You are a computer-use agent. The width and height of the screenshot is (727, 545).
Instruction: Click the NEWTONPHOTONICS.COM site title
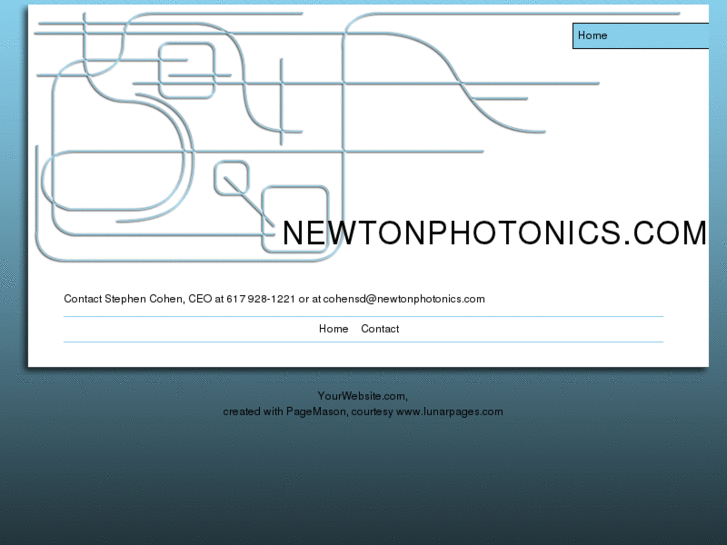tap(494, 232)
